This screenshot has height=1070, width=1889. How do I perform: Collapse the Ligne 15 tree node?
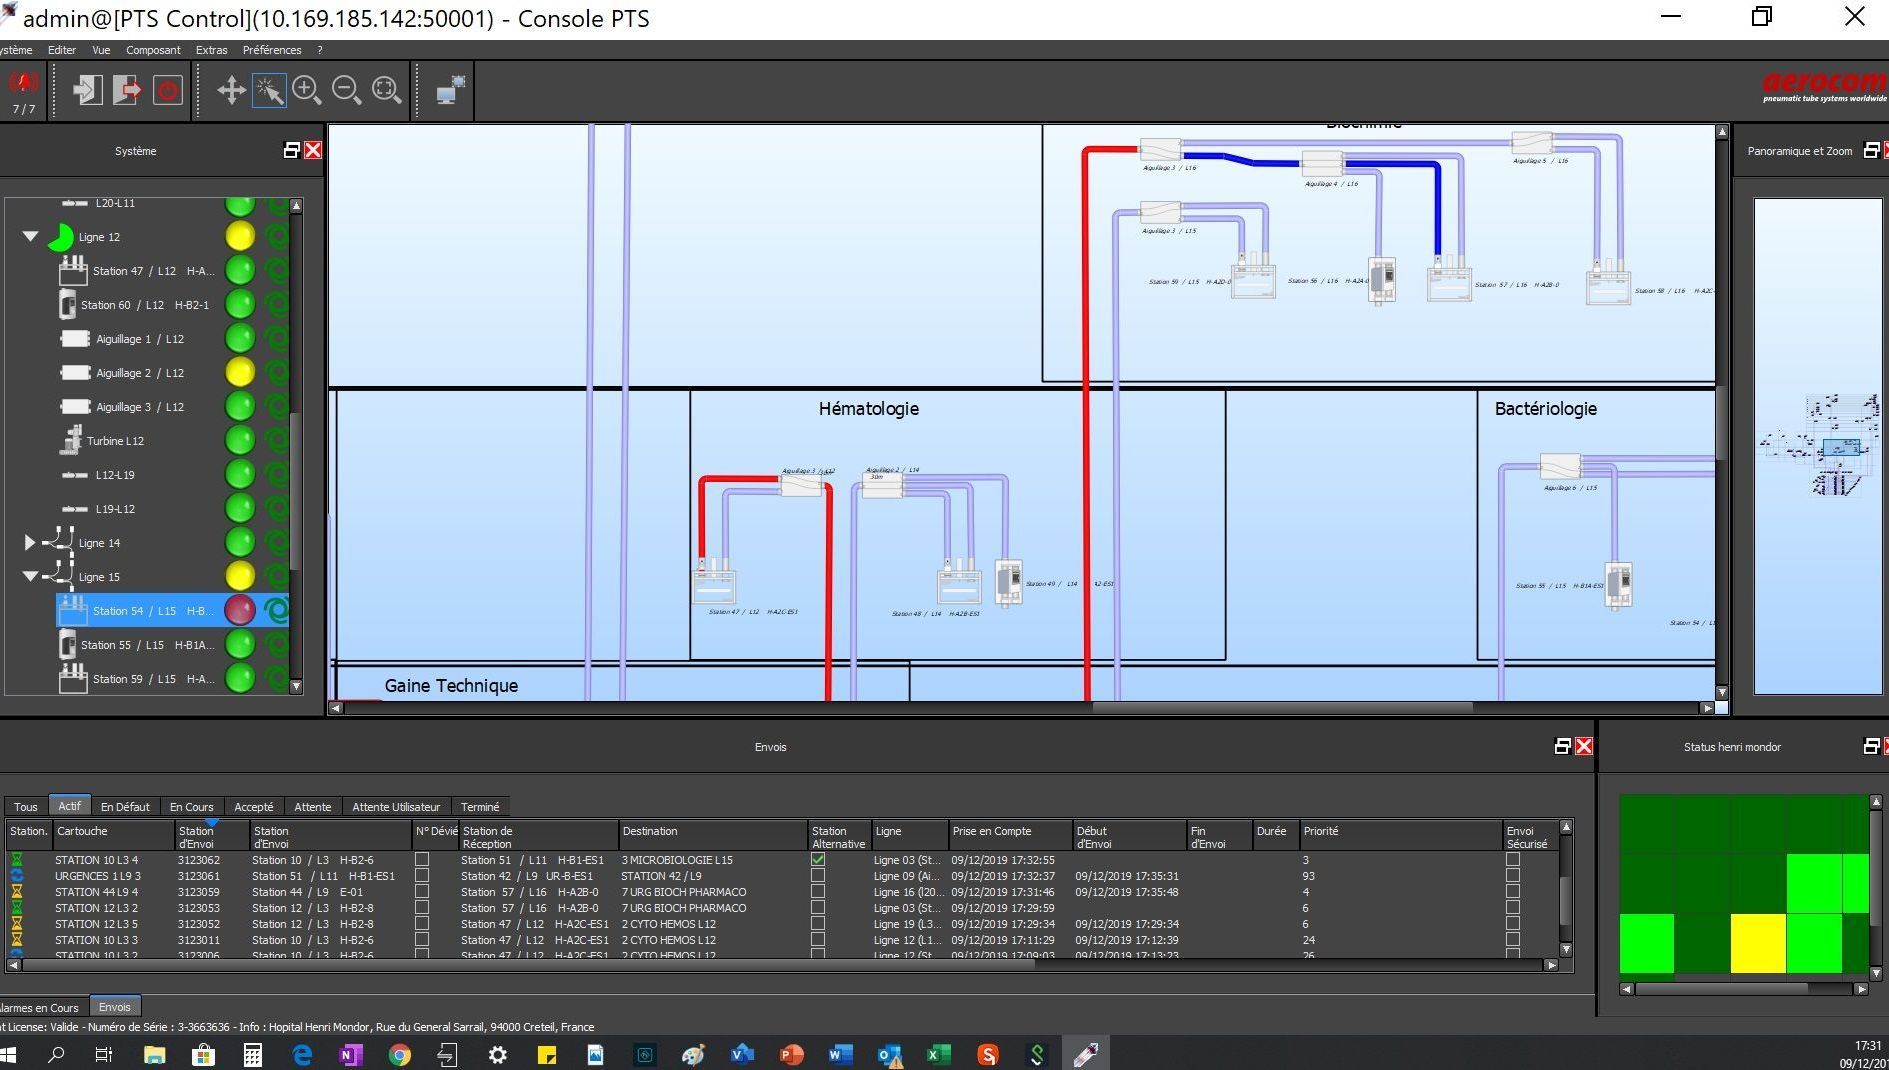click(30, 577)
